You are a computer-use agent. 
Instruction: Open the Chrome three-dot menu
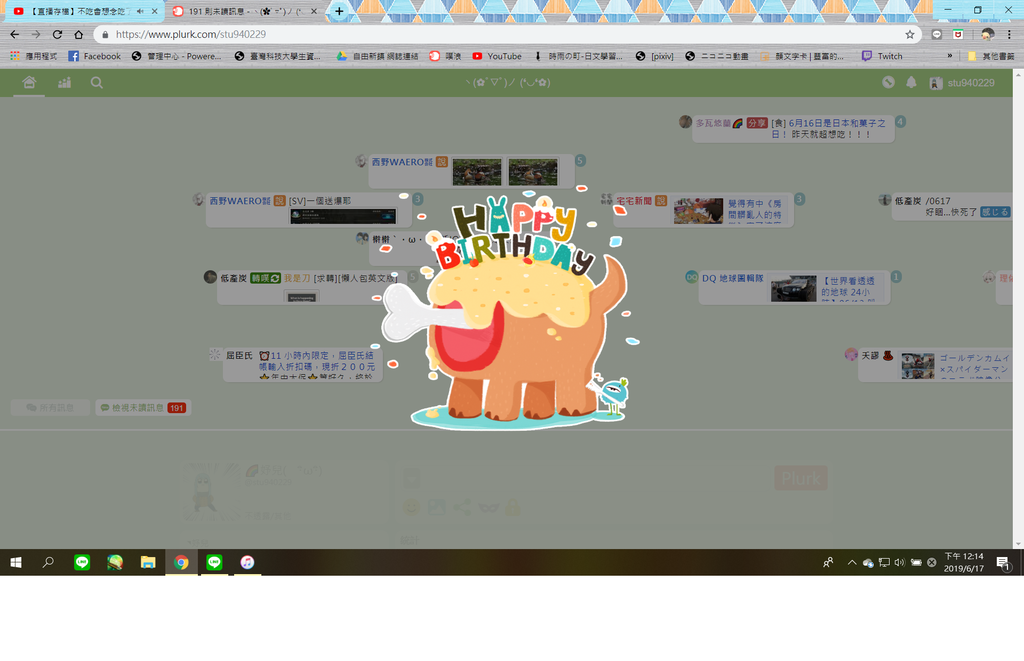coord(1009,34)
